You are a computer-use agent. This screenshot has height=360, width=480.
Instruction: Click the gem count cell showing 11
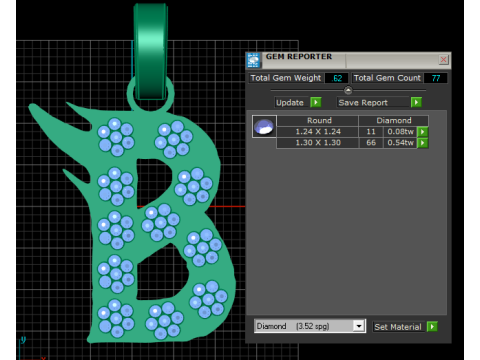(371, 132)
